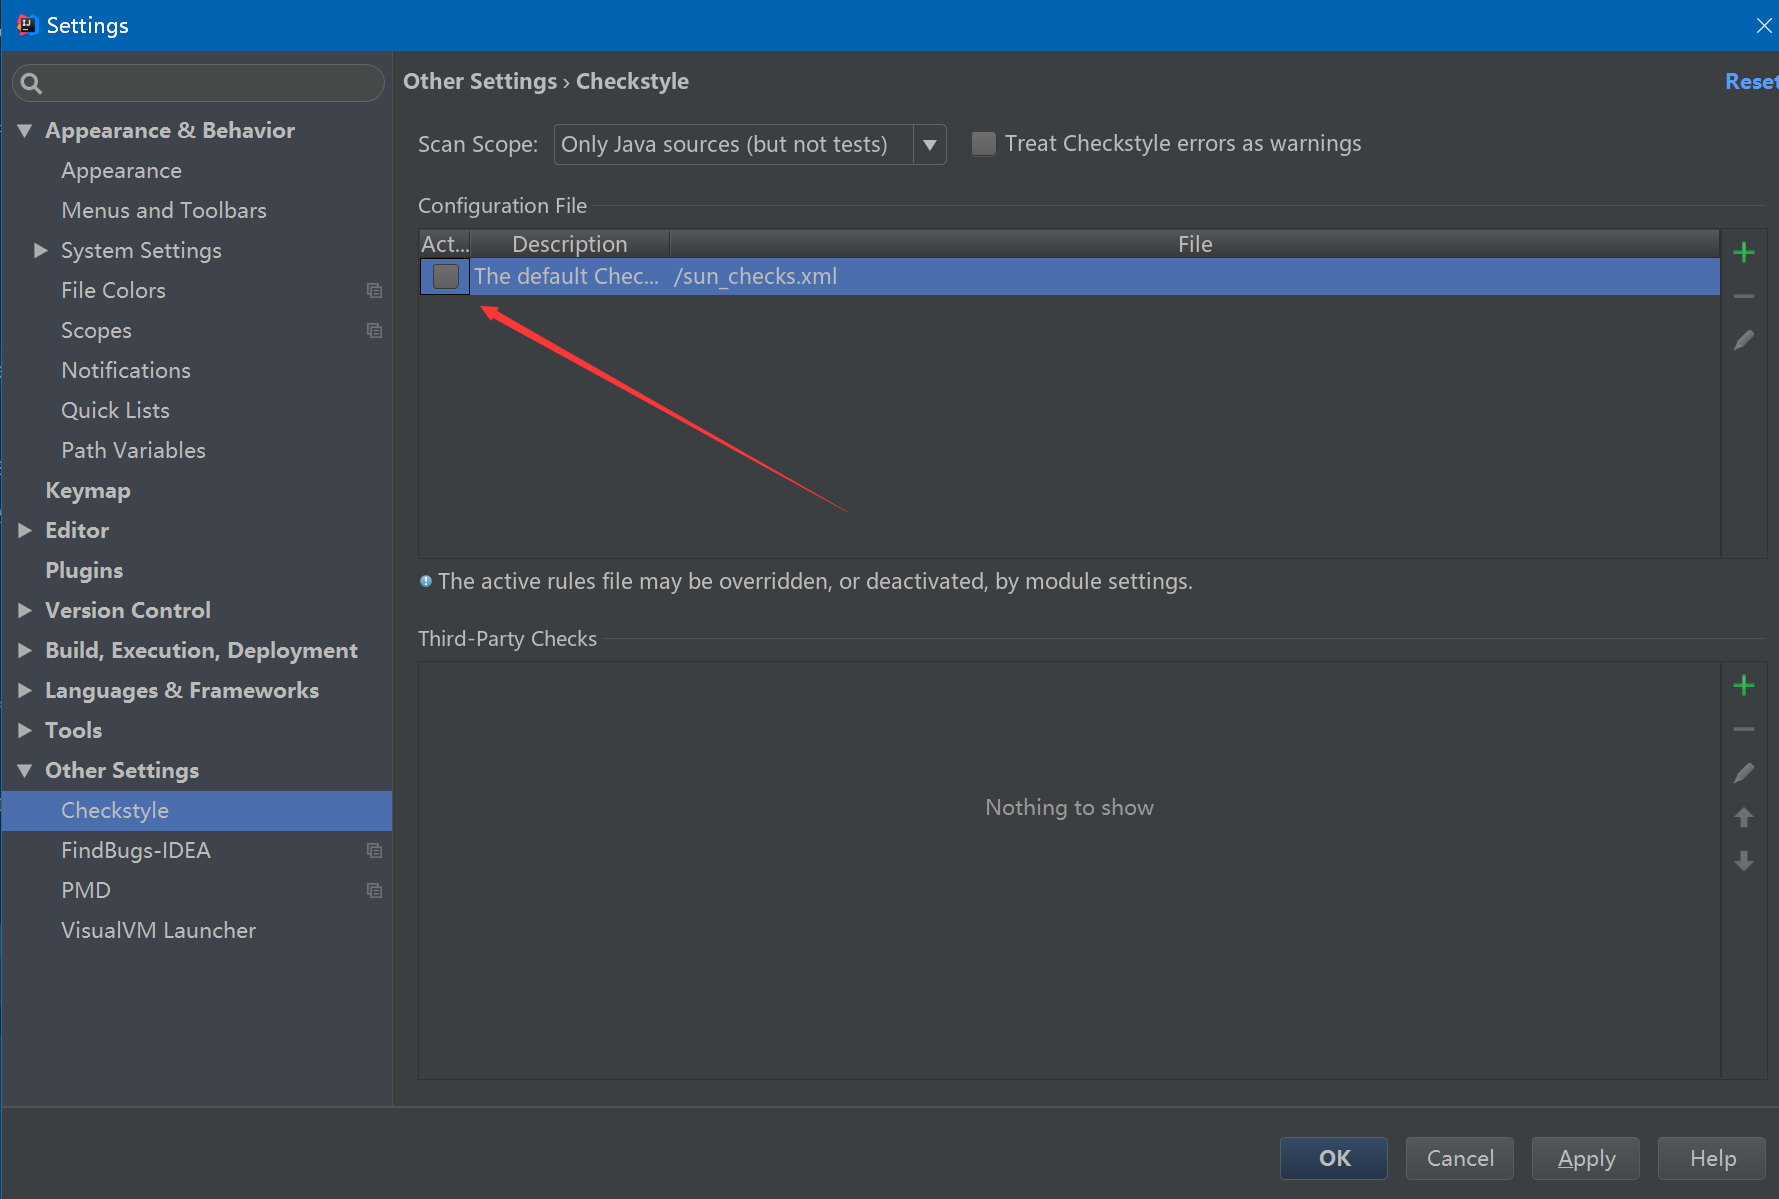Collapse the Appearance & Behavior section
This screenshot has width=1779, height=1199.
point(25,130)
